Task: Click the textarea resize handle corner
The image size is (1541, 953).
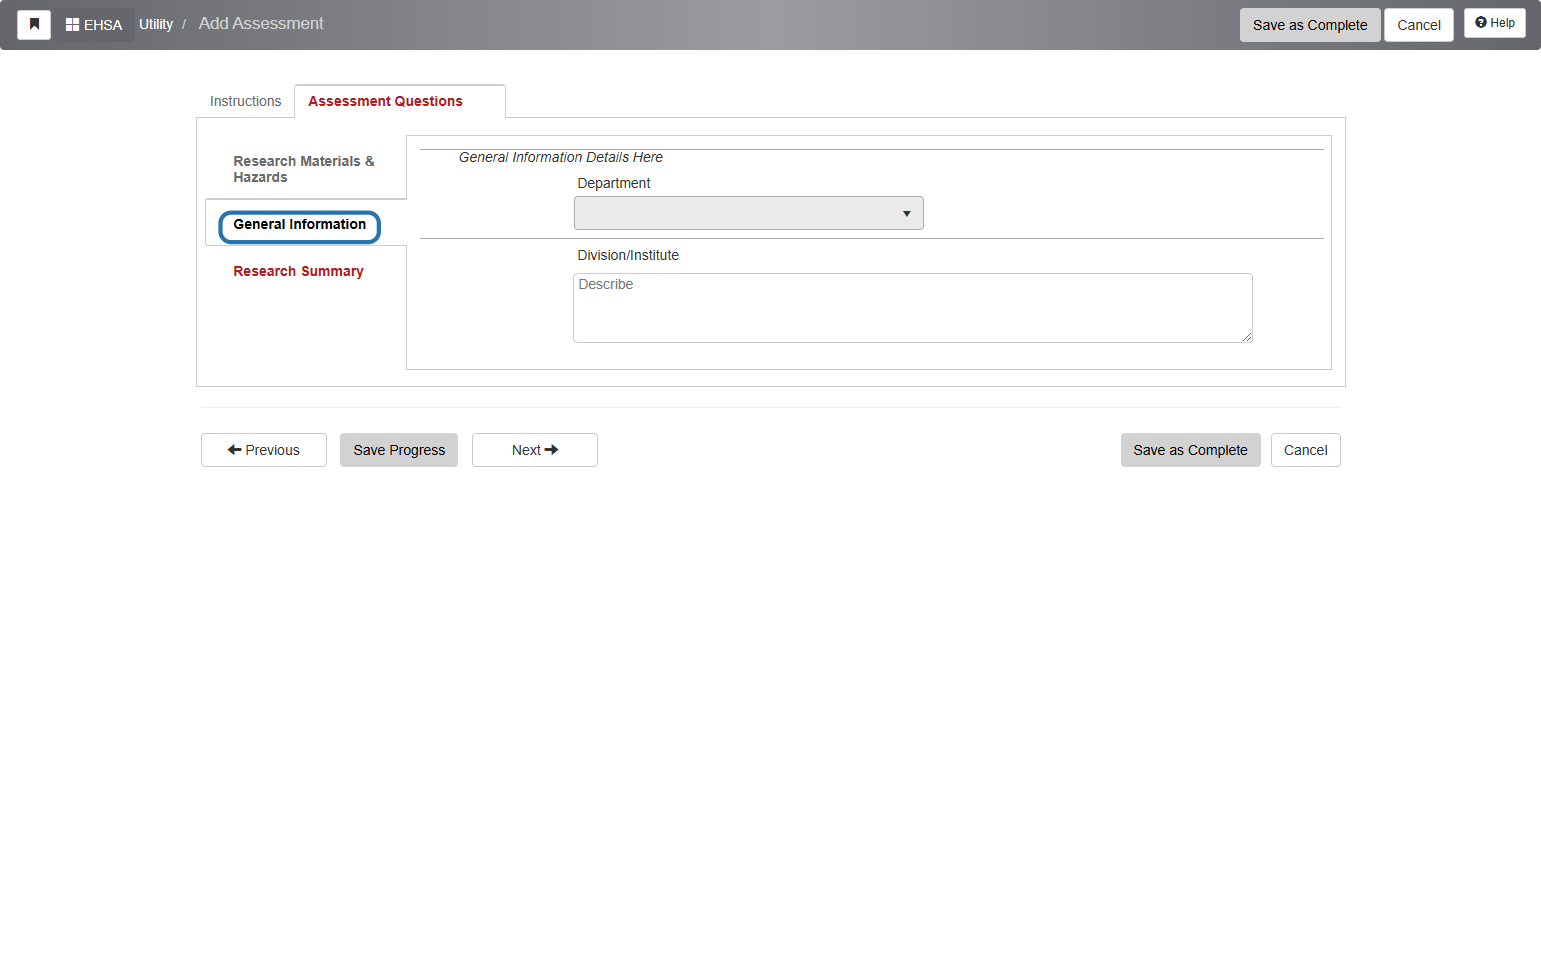Action: 1247,337
